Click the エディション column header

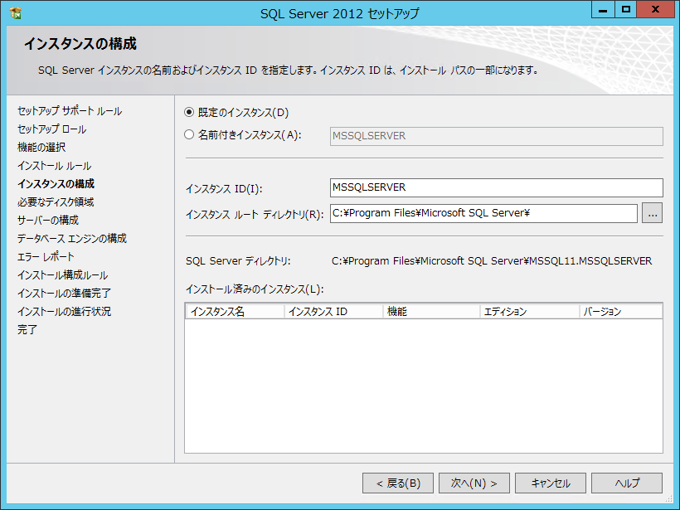coord(530,312)
